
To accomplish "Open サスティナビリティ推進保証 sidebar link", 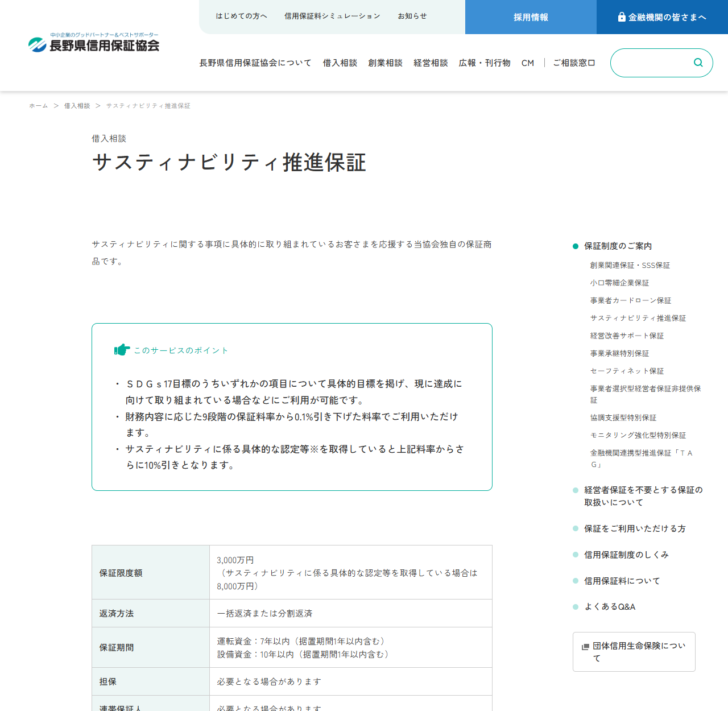I will click(x=638, y=318).
